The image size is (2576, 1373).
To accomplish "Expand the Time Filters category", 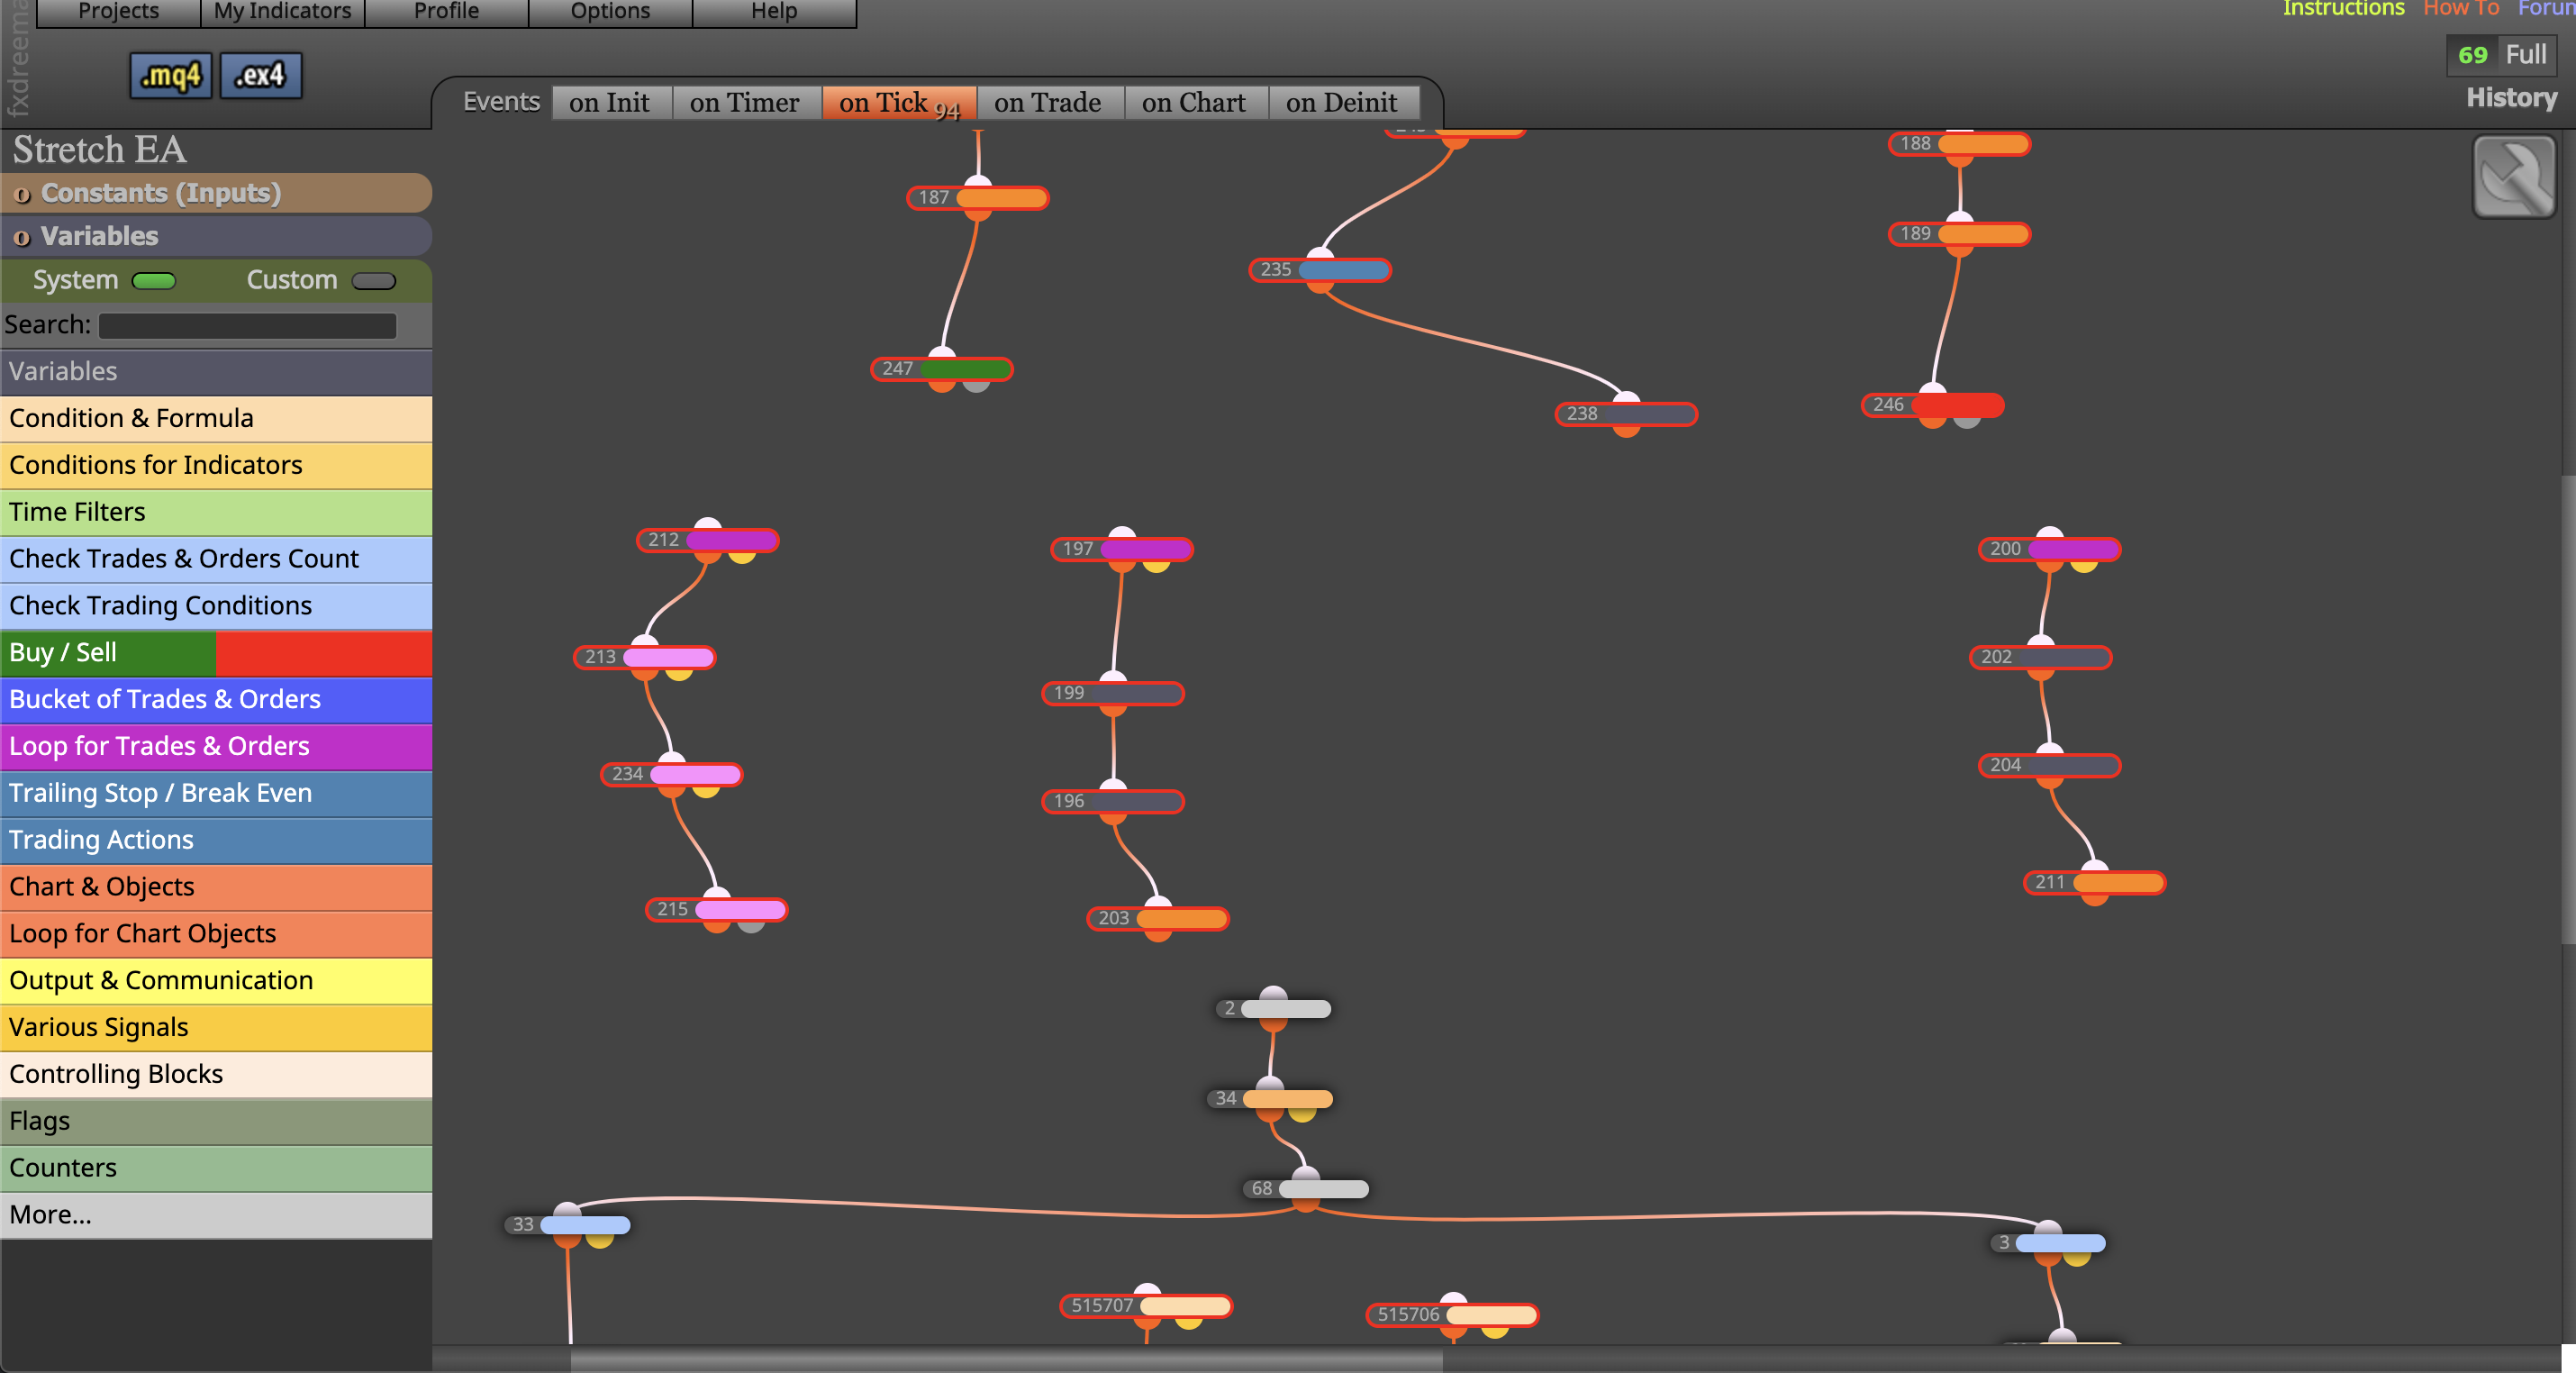I will tap(216, 512).
